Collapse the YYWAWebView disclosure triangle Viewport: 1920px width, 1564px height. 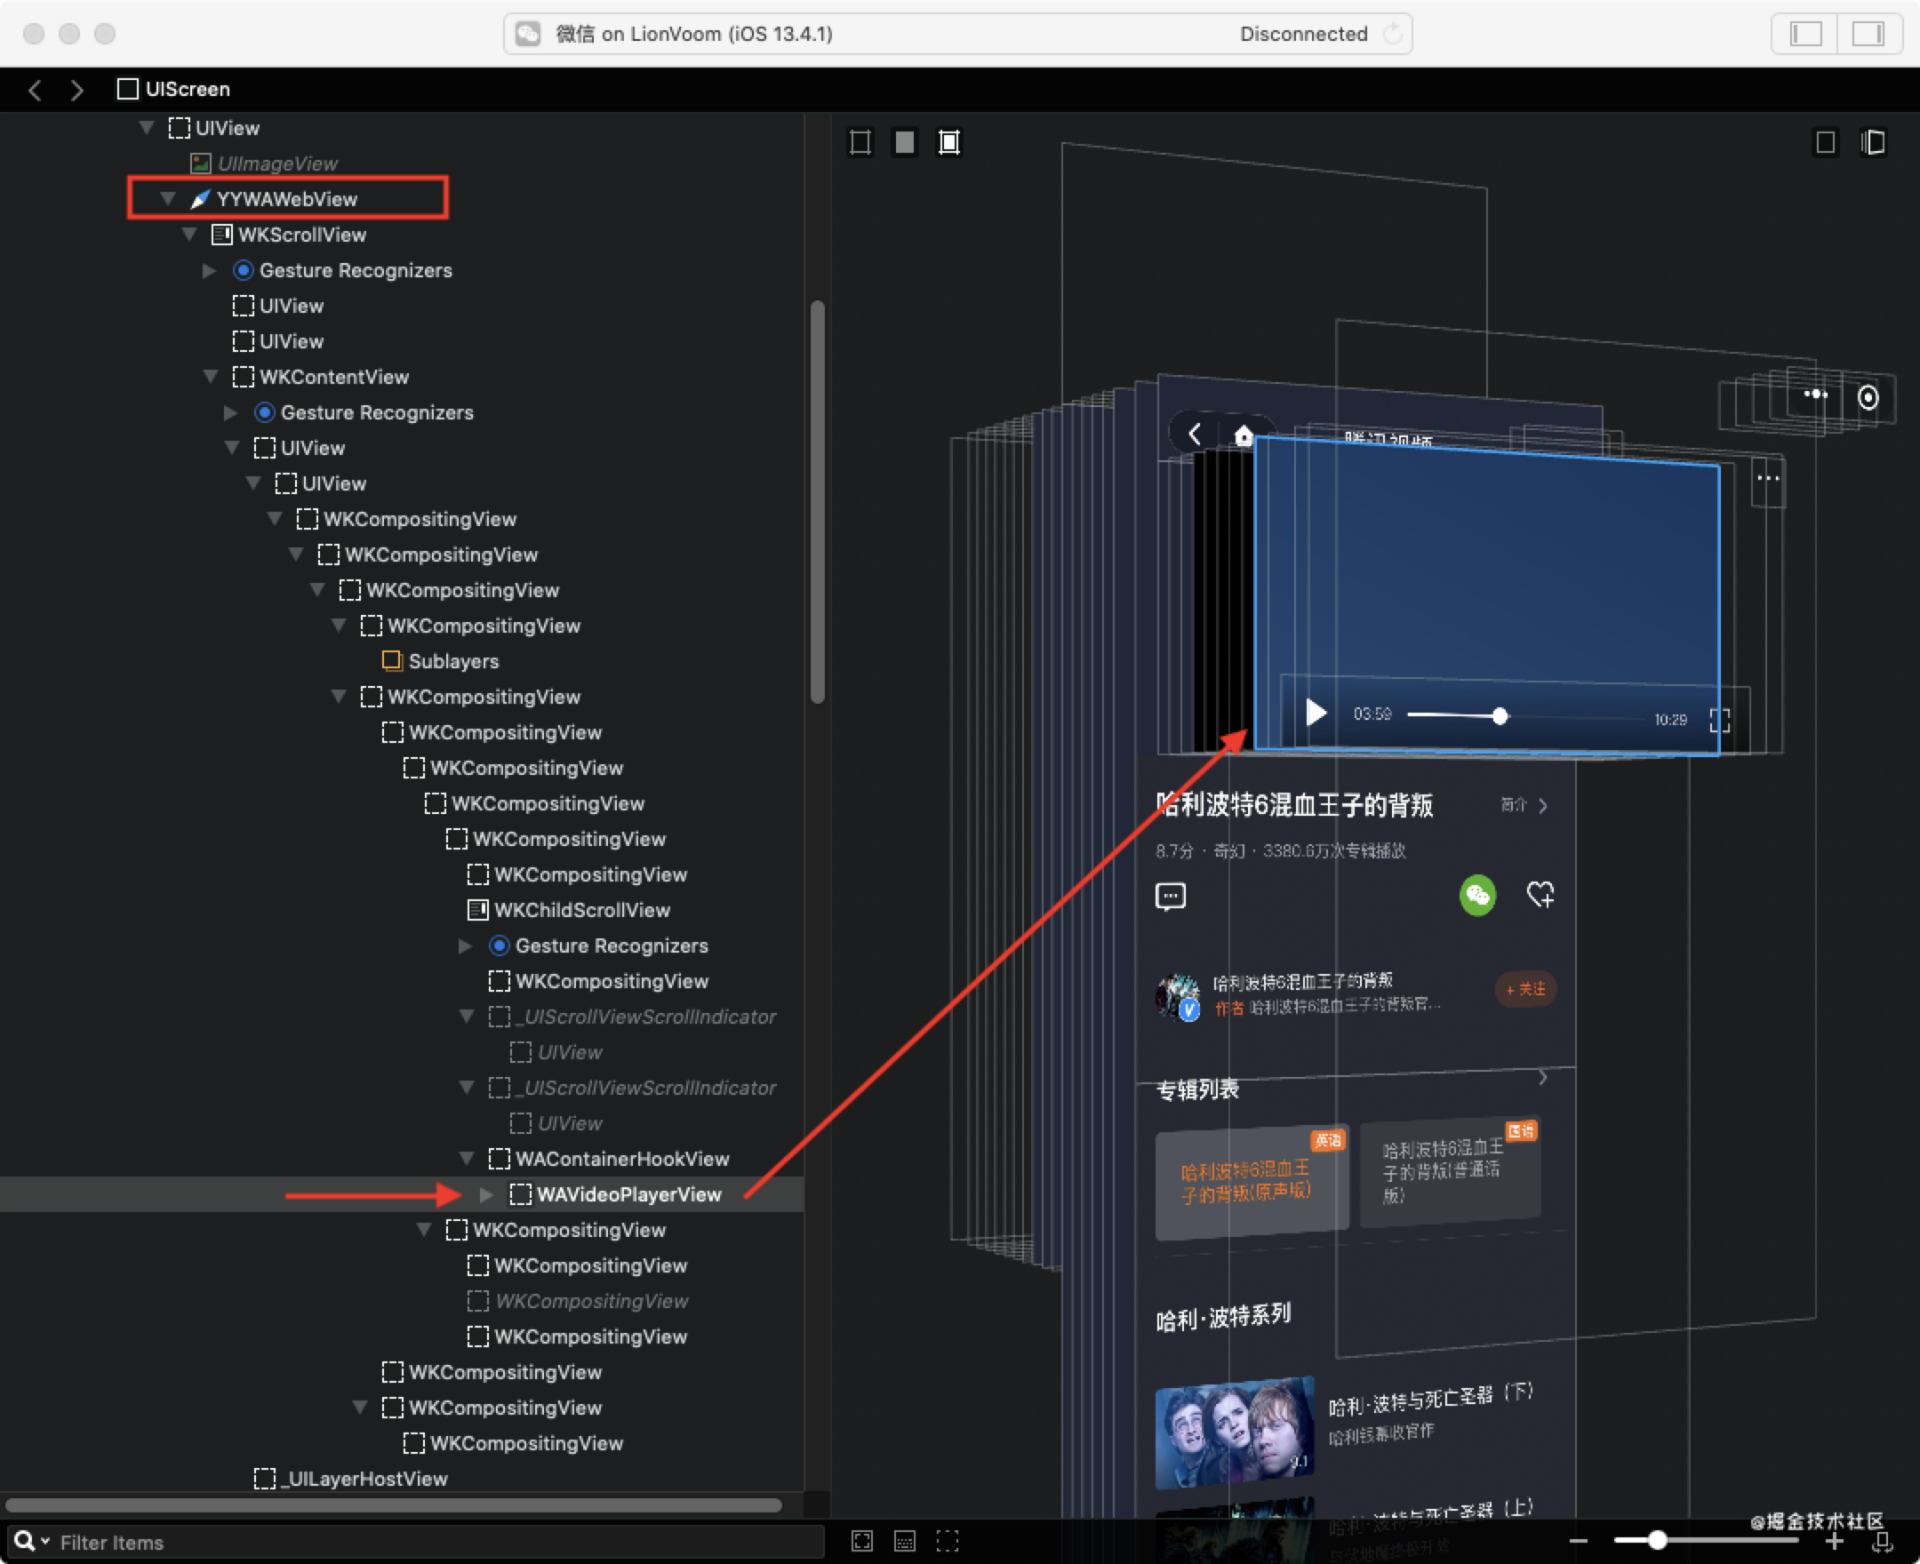click(168, 199)
